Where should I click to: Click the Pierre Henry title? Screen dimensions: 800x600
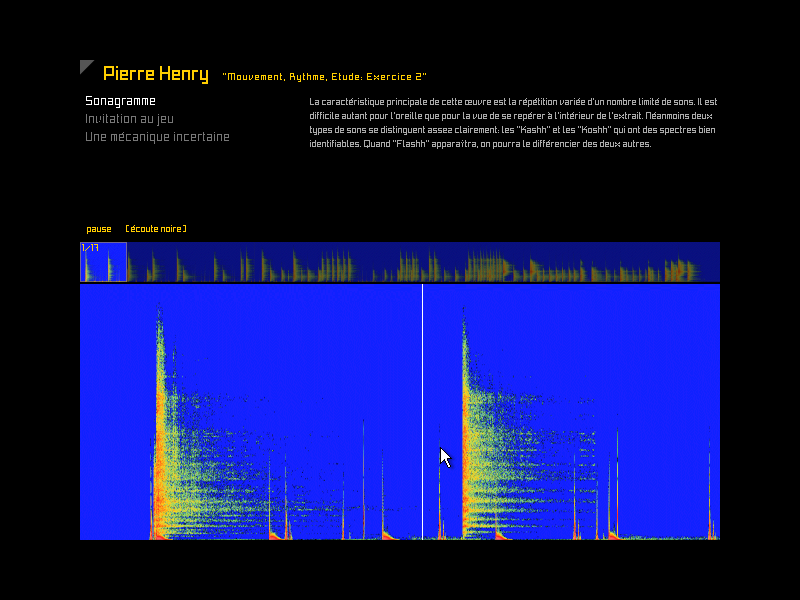[x=156, y=74]
